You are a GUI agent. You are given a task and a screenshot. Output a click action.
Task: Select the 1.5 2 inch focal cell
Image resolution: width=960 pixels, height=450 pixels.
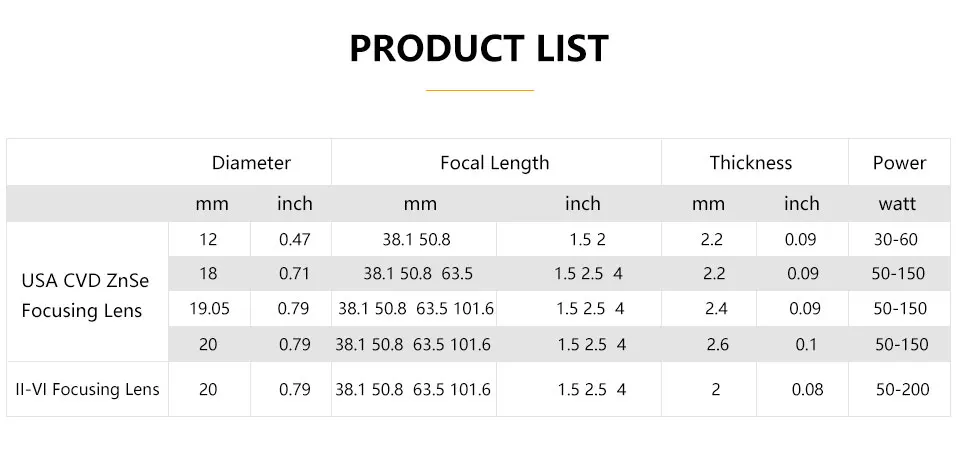pos(587,239)
